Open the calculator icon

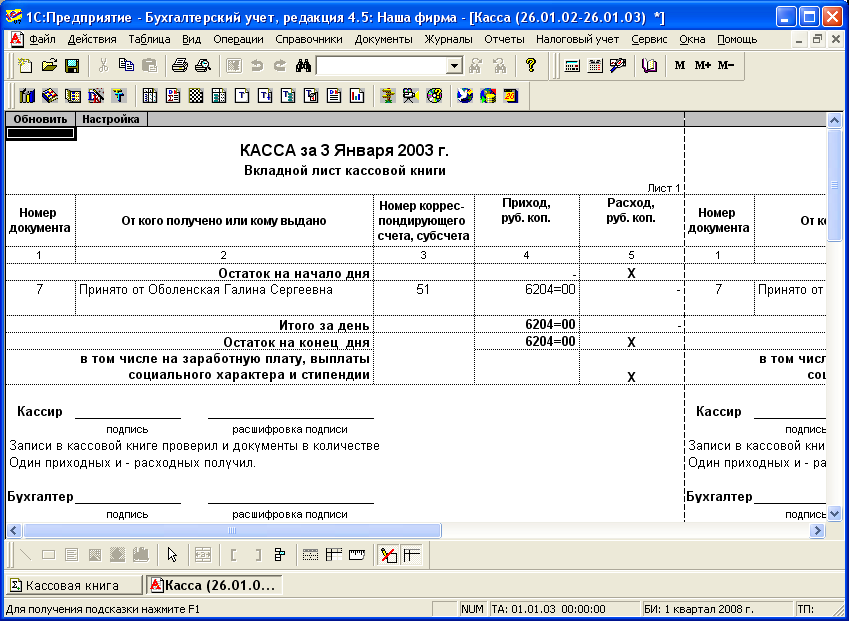click(x=572, y=66)
